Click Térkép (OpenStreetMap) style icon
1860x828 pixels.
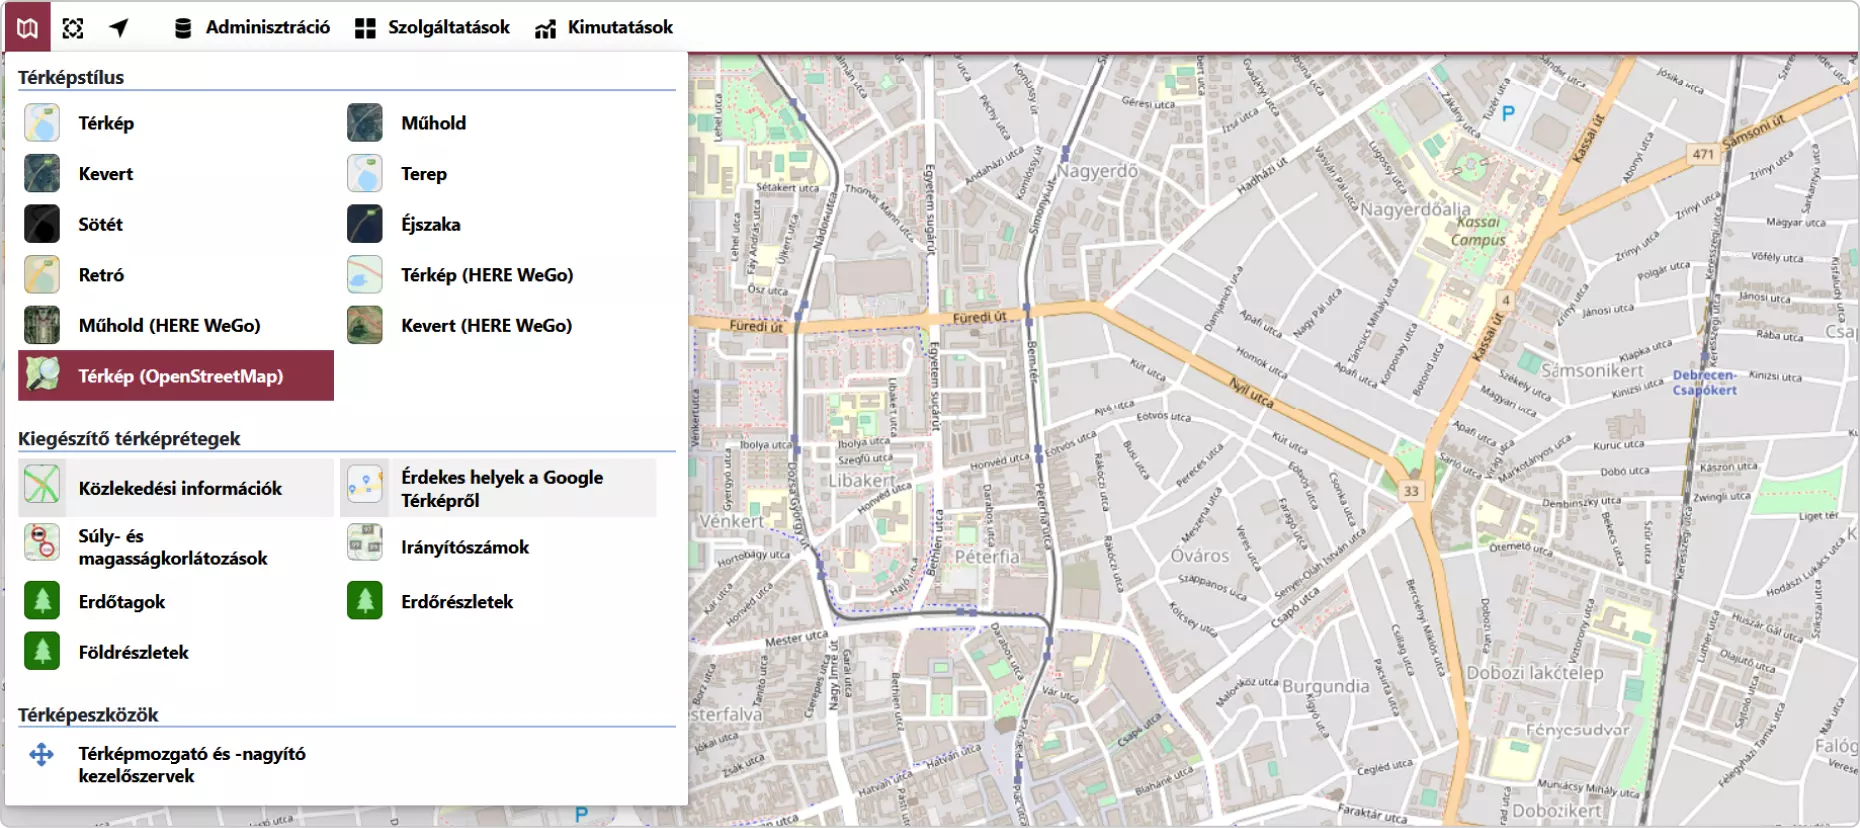tap(42, 374)
